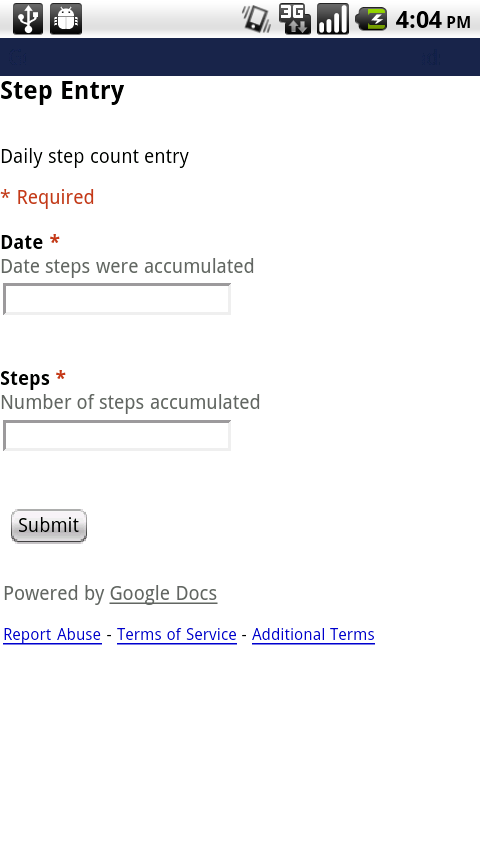Tap the bold Steps field label
The width and height of the screenshot is (480, 854).
click(25, 378)
